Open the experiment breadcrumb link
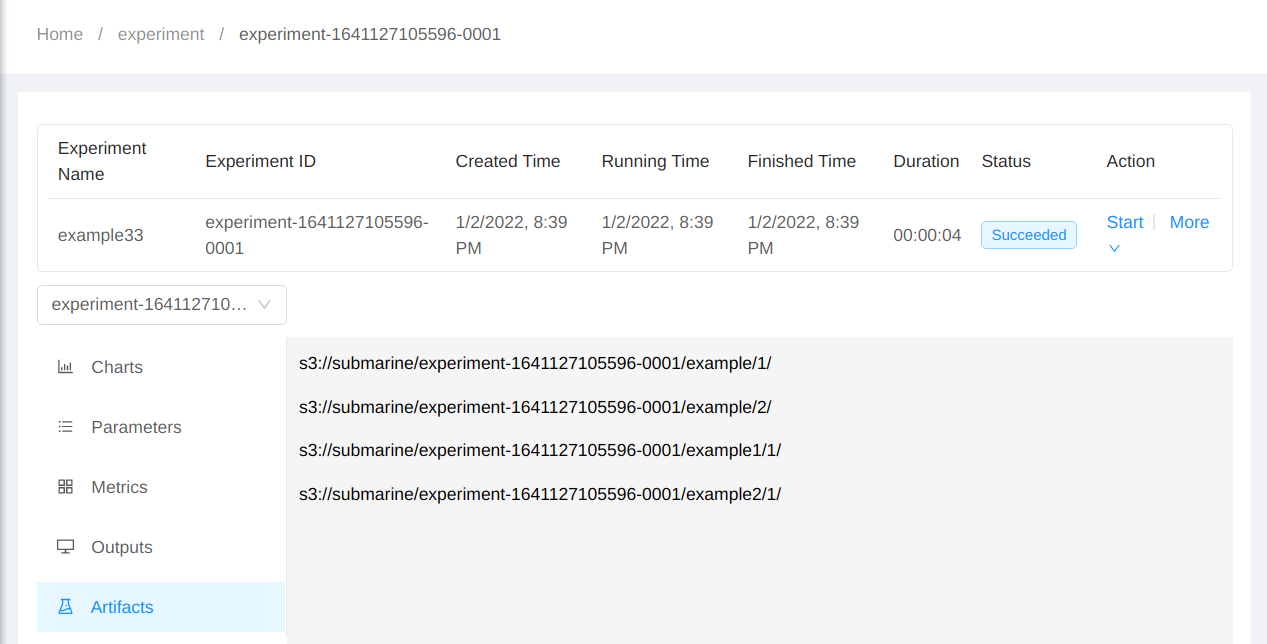 click(161, 34)
